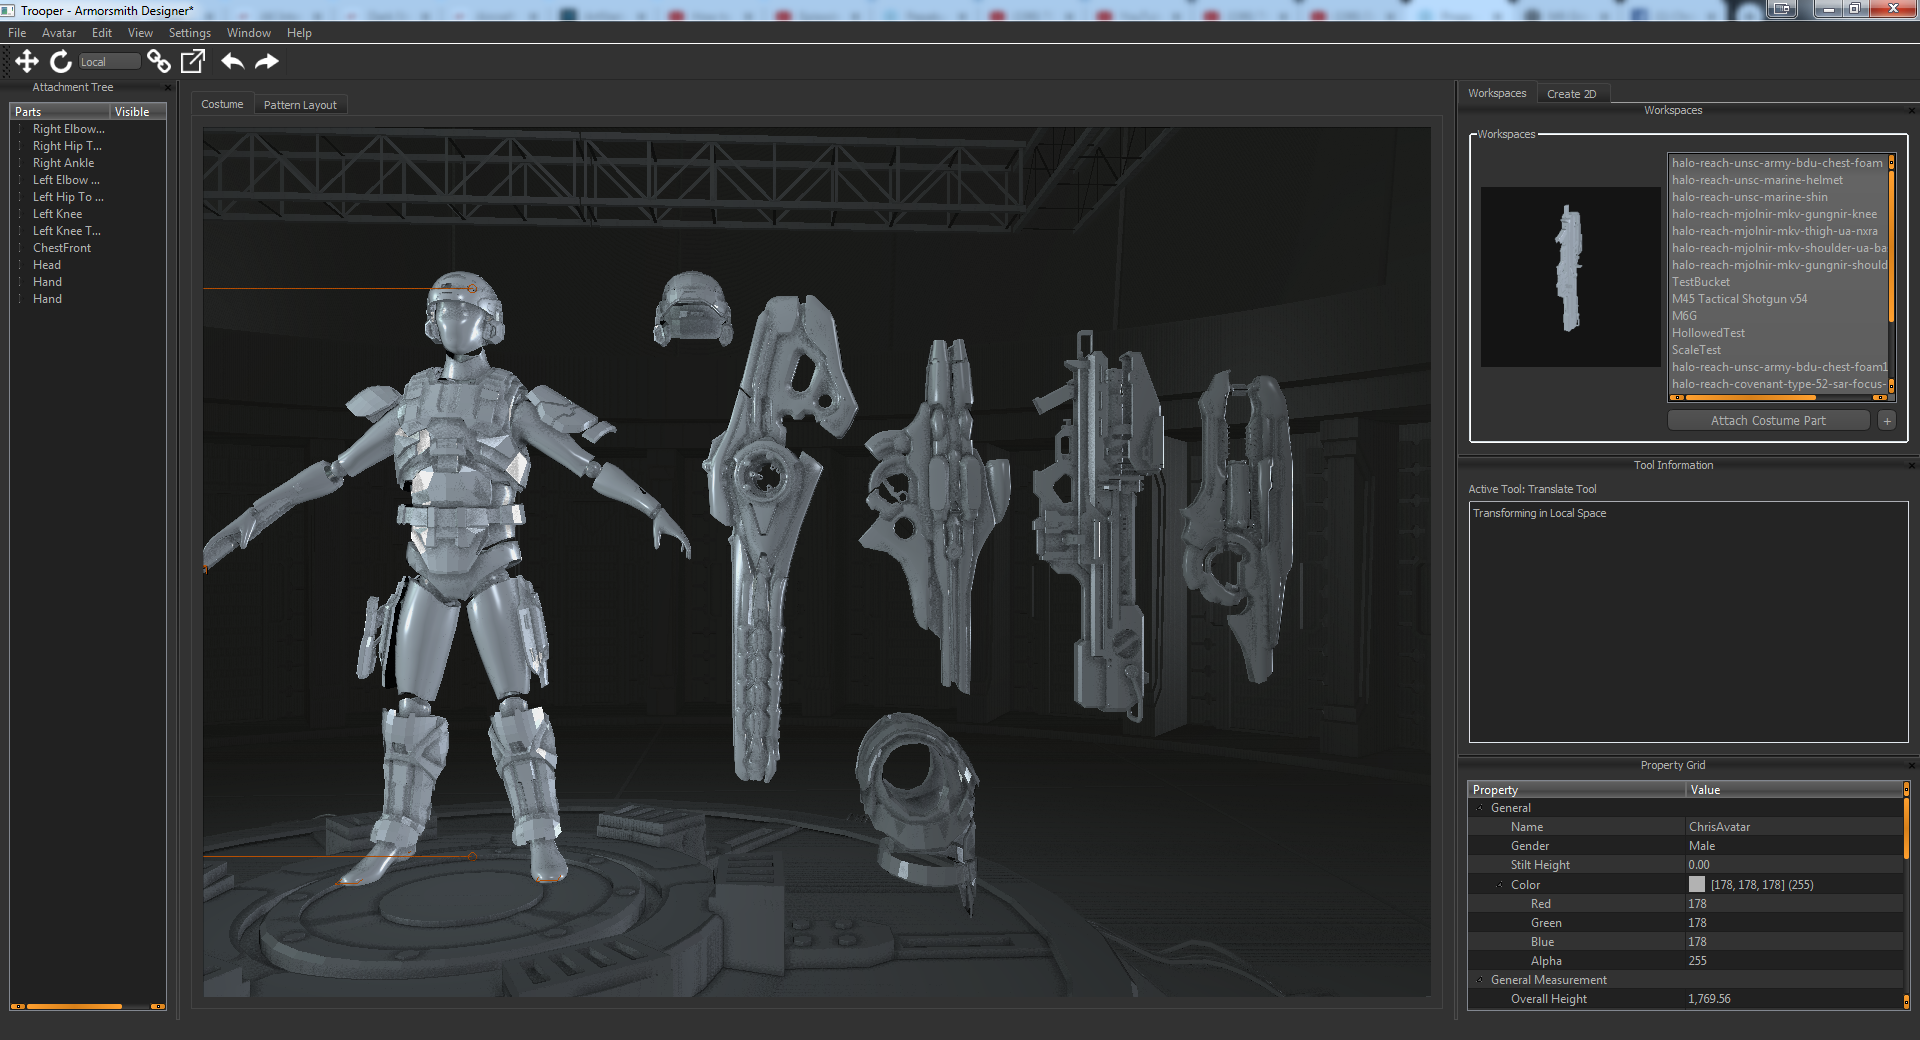This screenshot has height=1040, width=1920.
Task: Open the Edit menu
Action: click(x=102, y=33)
